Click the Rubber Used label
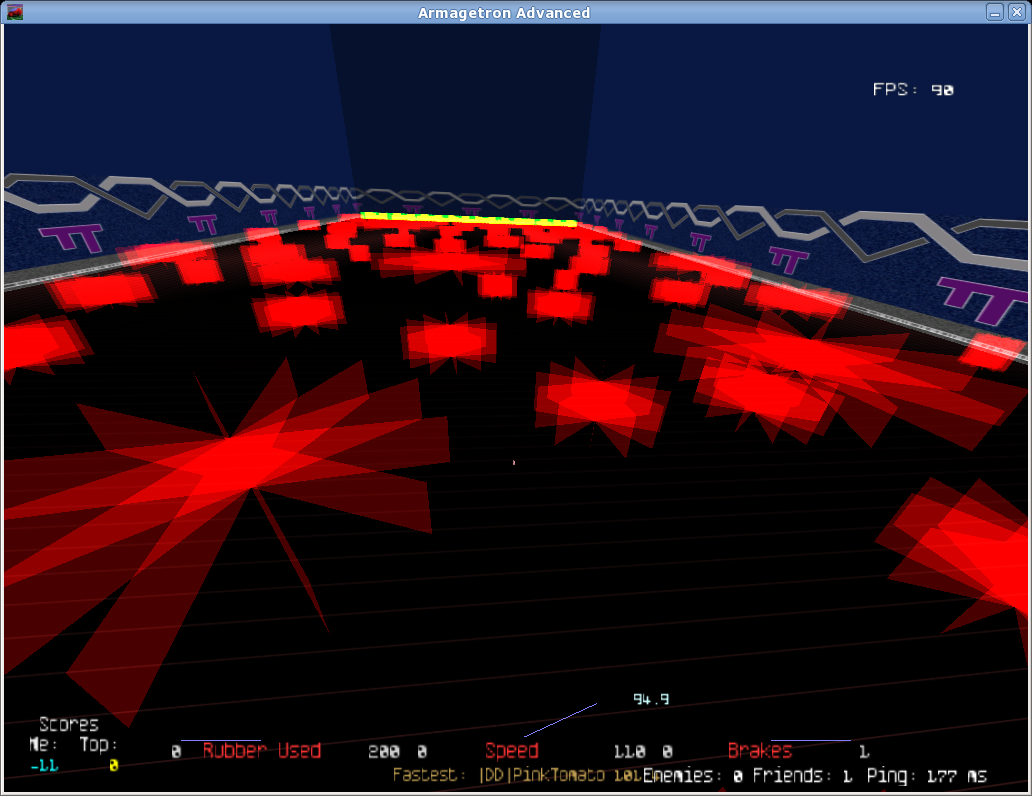1032x796 pixels. (x=261, y=751)
